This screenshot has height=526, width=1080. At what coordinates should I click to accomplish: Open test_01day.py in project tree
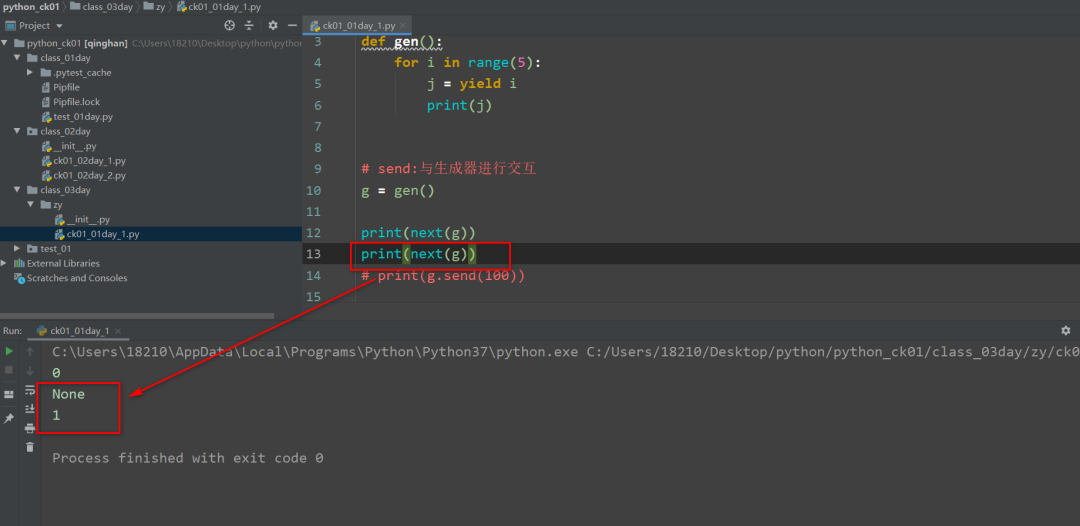coord(83,116)
